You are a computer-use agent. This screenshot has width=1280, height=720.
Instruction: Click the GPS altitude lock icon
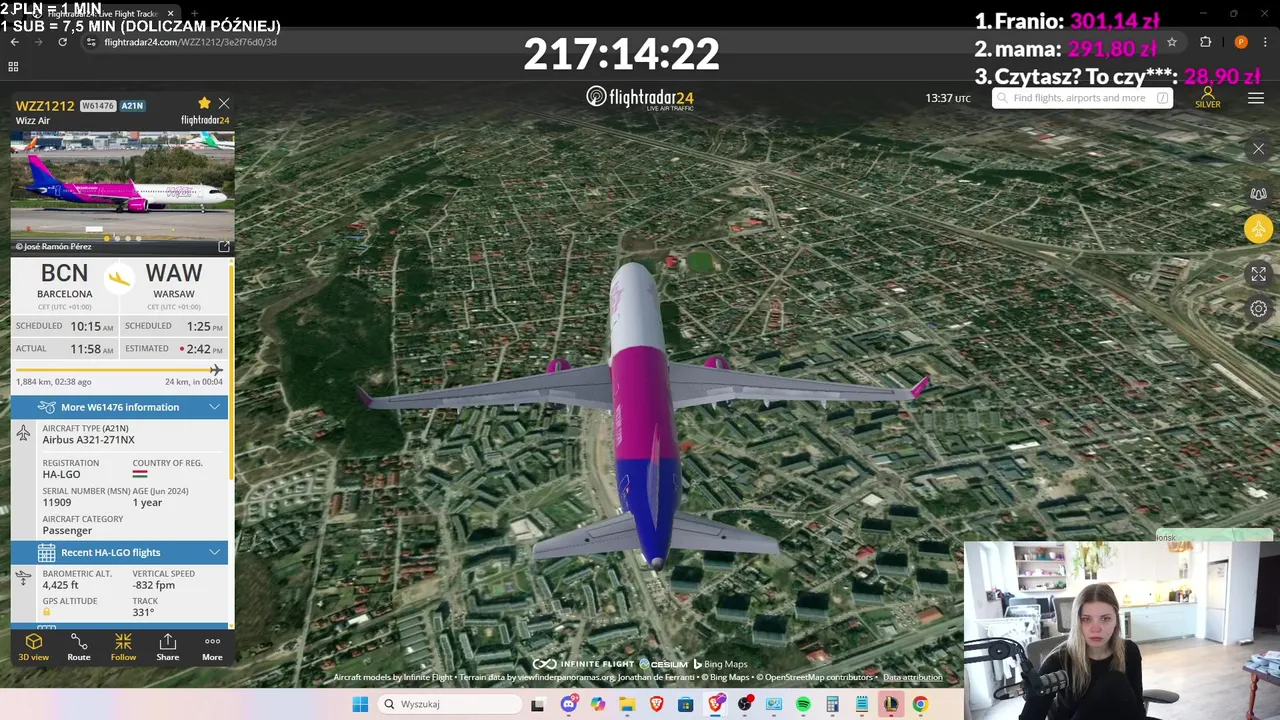[46, 612]
